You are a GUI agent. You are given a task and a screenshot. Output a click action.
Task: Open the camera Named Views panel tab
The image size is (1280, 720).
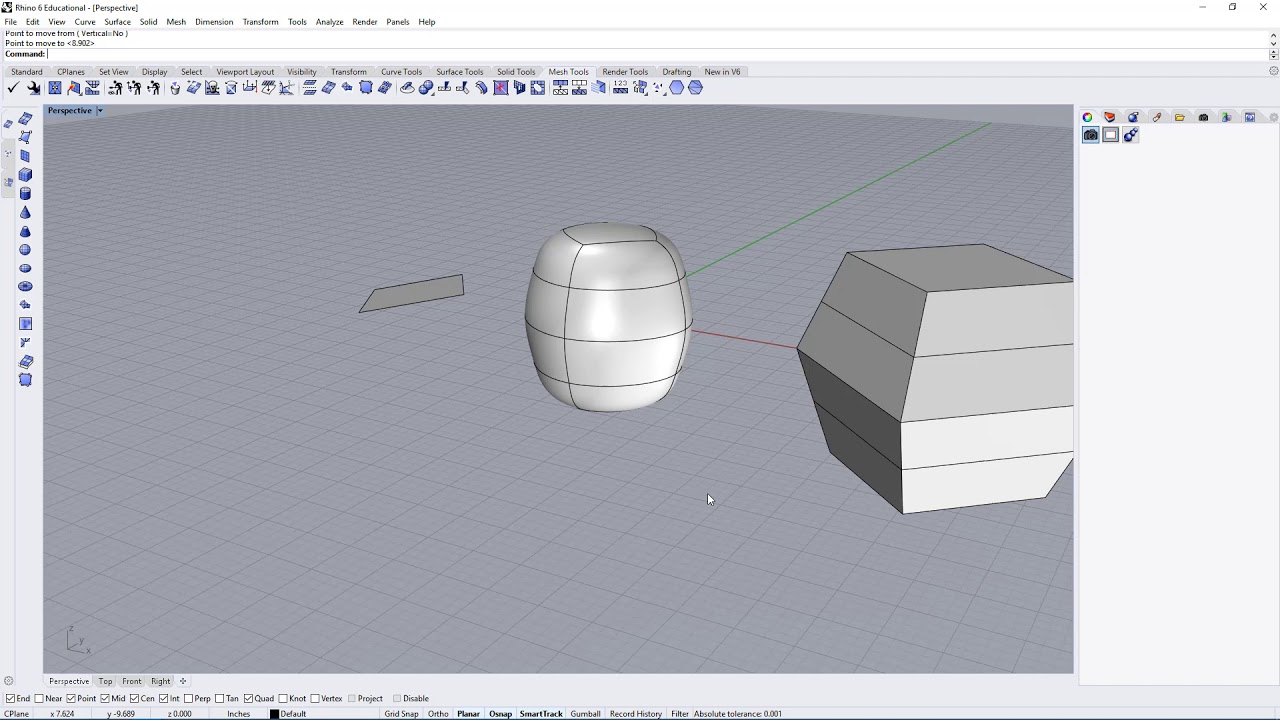[x=1203, y=117]
